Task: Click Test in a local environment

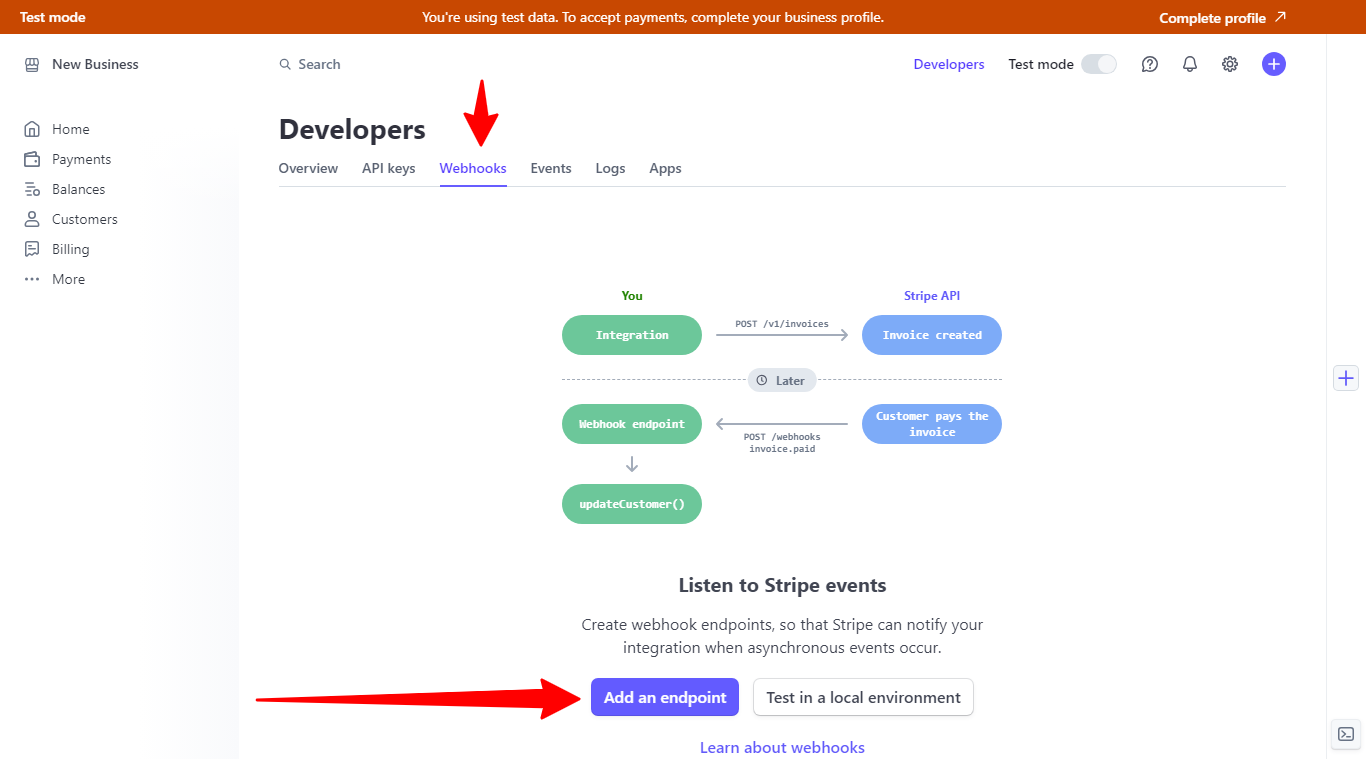Action: tap(863, 698)
